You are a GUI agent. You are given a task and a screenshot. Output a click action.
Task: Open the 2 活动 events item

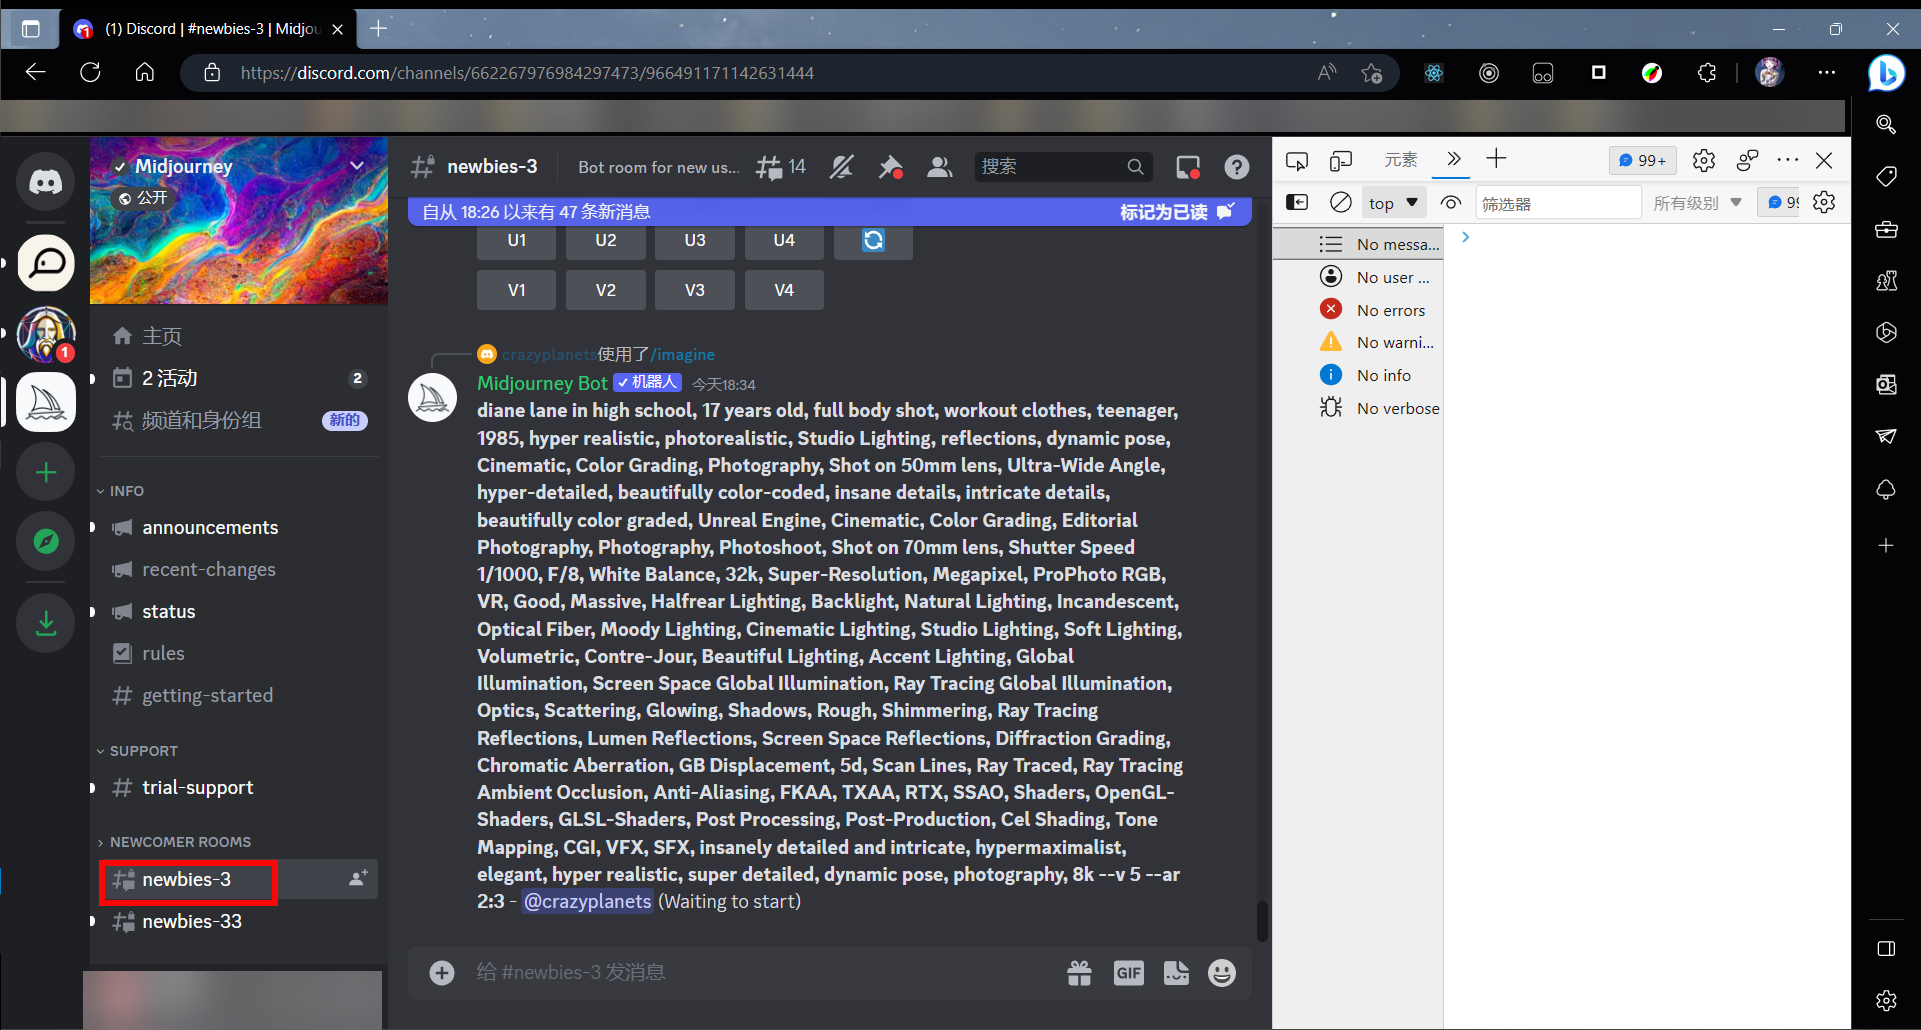tap(238, 378)
